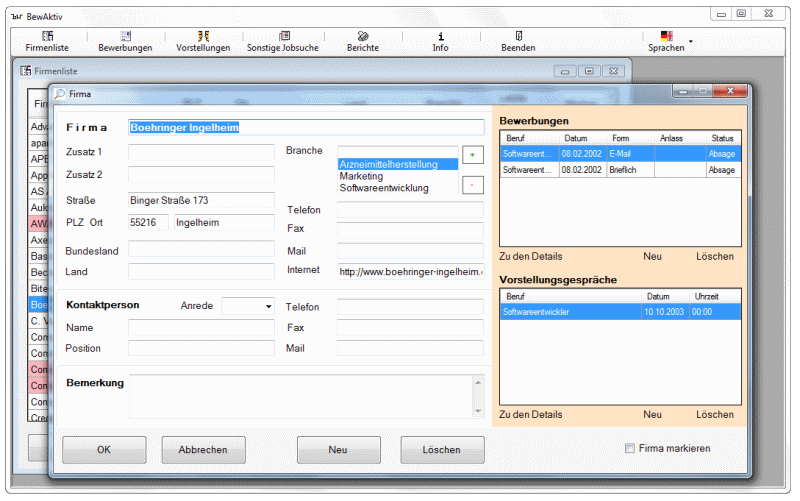The image size is (800, 501).
Task: Click the Straße field
Action: click(201, 200)
